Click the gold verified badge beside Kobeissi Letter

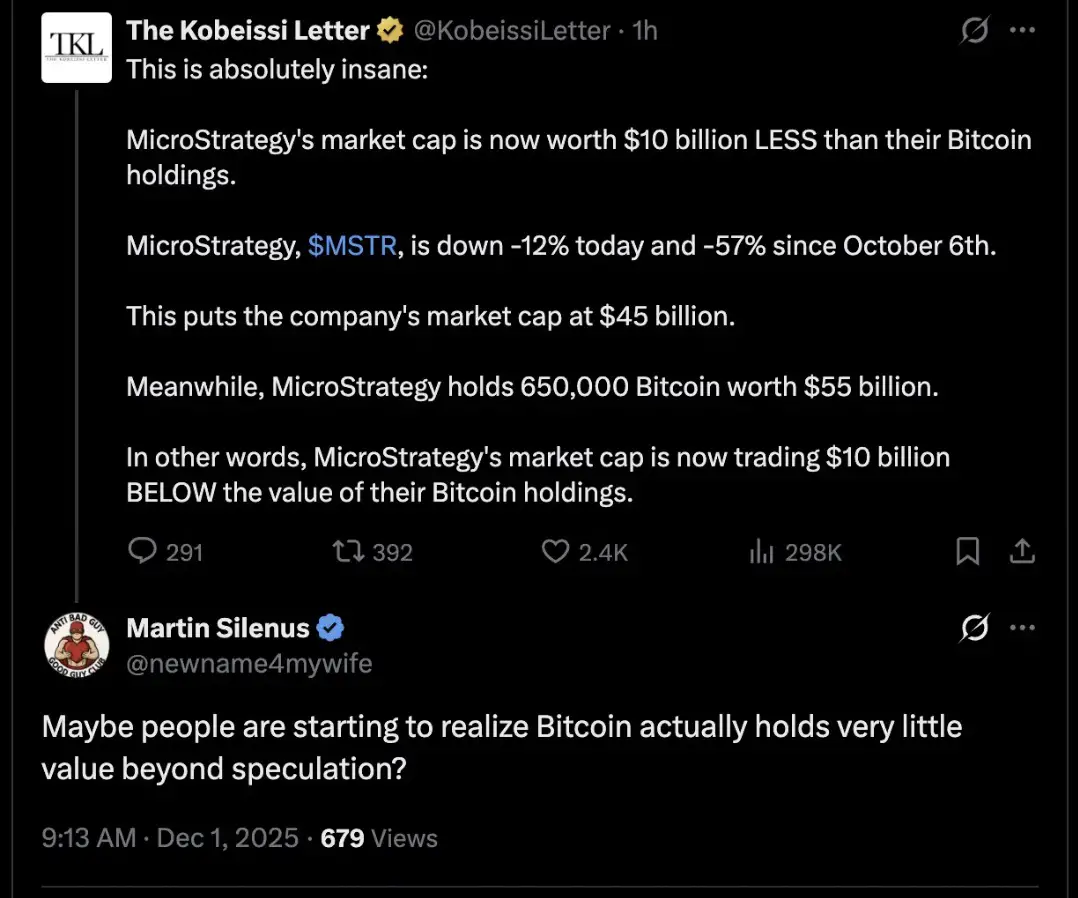(388, 31)
